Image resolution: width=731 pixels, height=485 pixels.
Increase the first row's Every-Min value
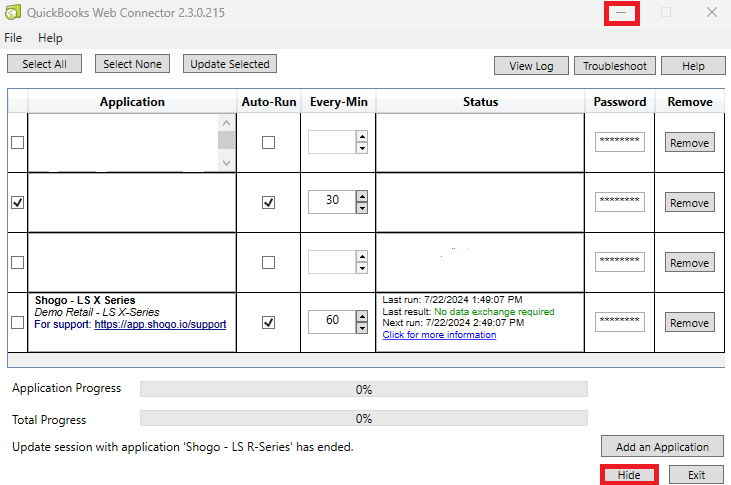pos(362,137)
